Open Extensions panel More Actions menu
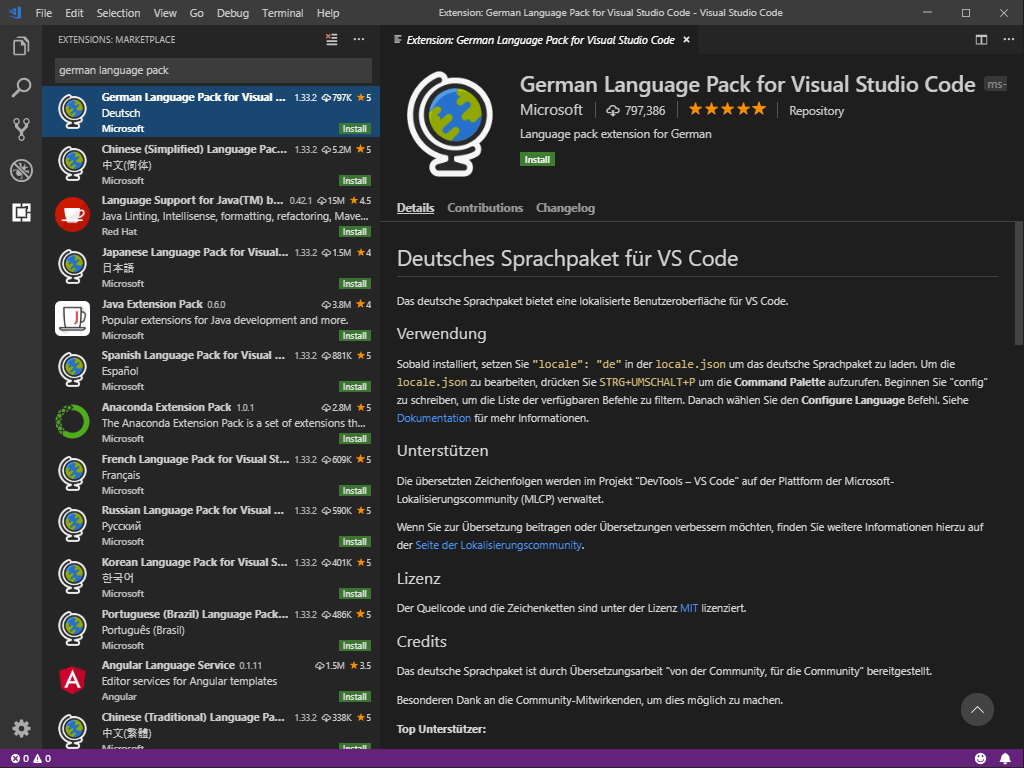The height and width of the screenshot is (768, 1024). (359, 40)
